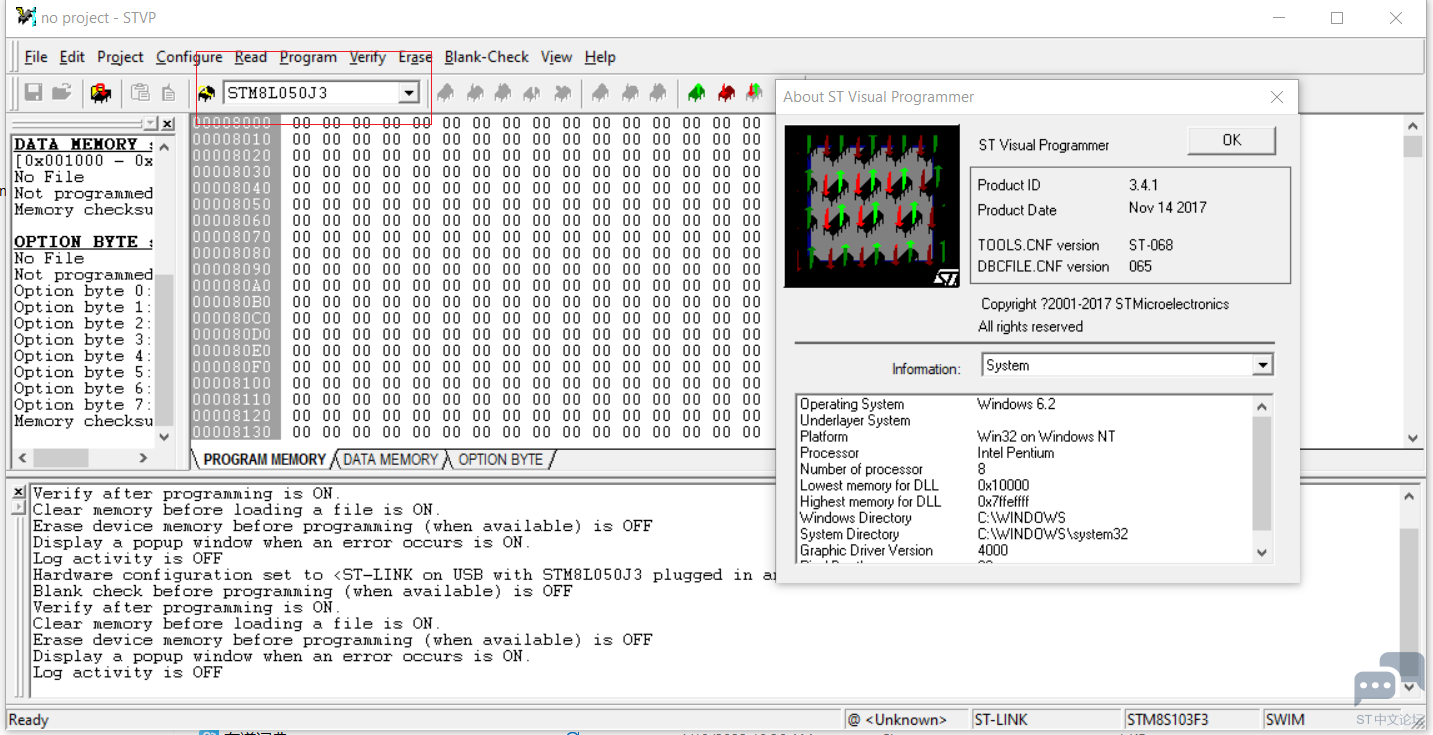This screenshot has width=1433, height=735.
Task: Open the File menu
Action: [36, 57]
